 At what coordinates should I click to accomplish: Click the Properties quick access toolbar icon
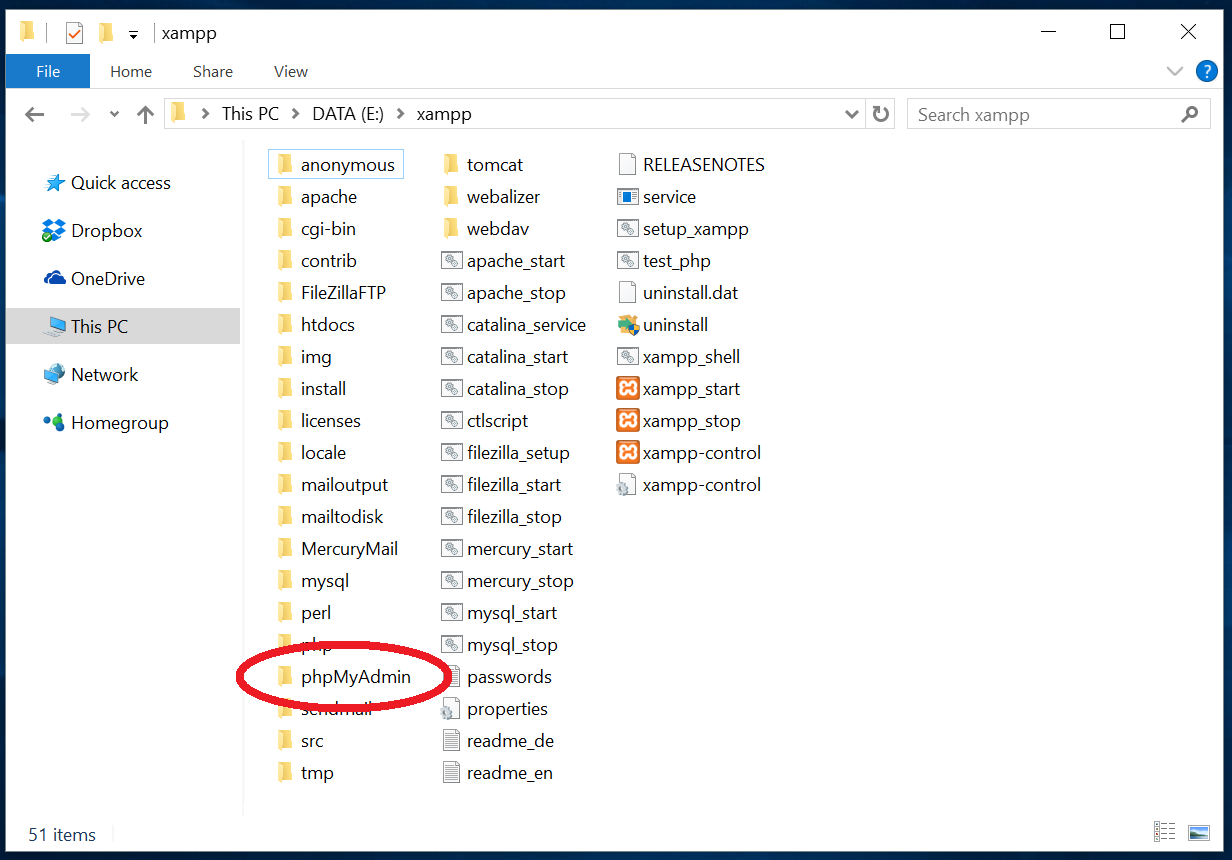[x=74, y=33]
